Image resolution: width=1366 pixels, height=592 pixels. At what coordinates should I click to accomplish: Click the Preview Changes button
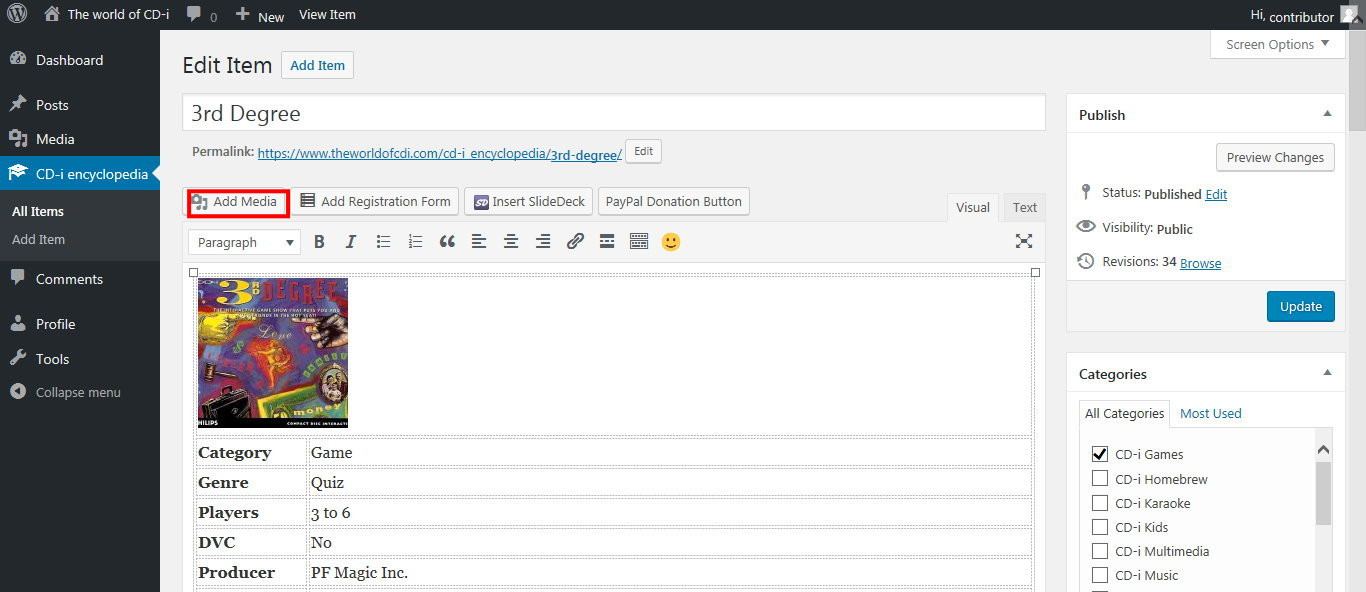click(x=1275, y=157)
